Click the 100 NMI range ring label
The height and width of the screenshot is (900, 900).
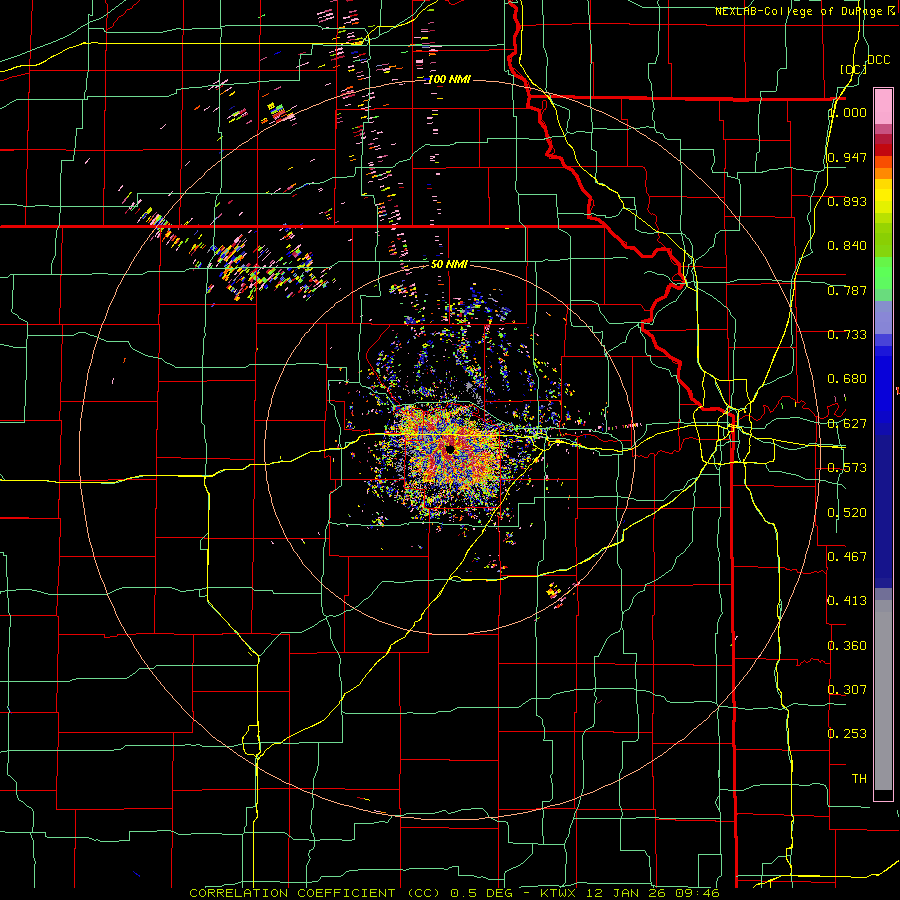(449, 79)
